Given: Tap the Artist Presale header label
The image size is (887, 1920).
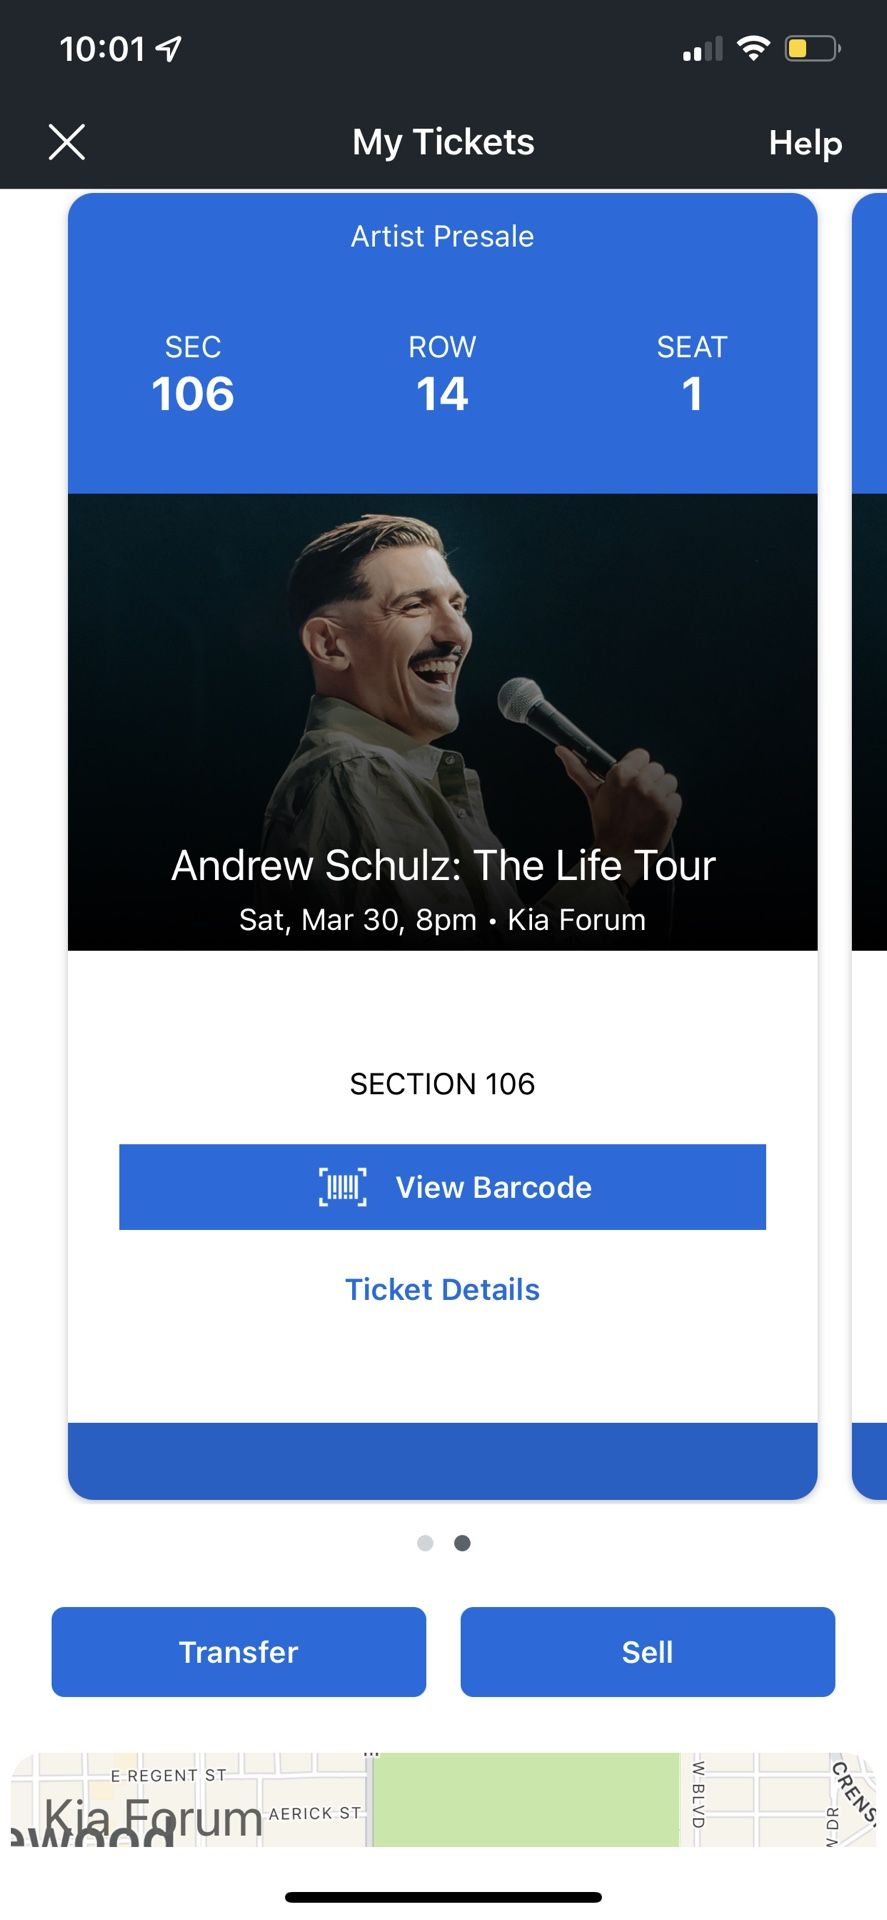Looking at the screenshot, I should tap(442, 237).
